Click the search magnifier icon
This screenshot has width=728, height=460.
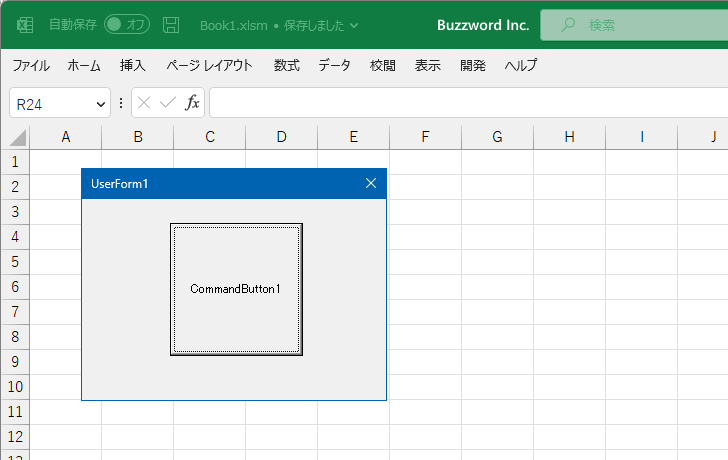point(567,25)
